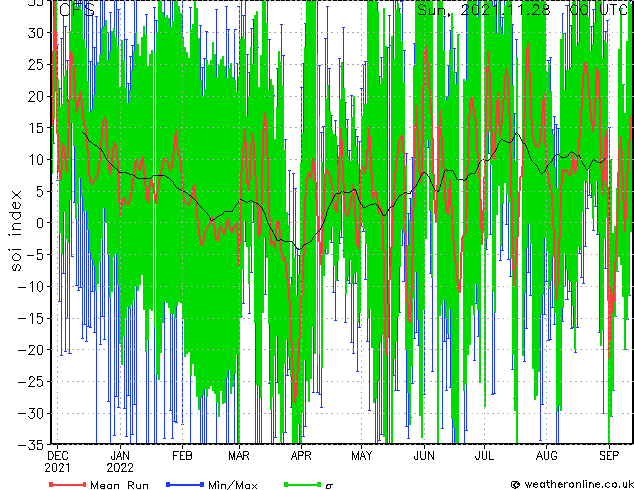This screenshot has width=634, height=490.
Task: Click the 'SEP' x-axis label
Action: point(609,456)
